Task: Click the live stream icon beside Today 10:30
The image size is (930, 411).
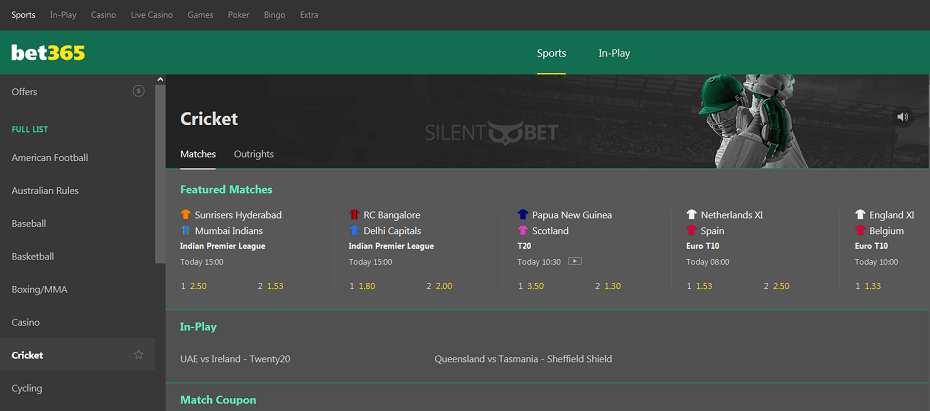Action: 574,261
